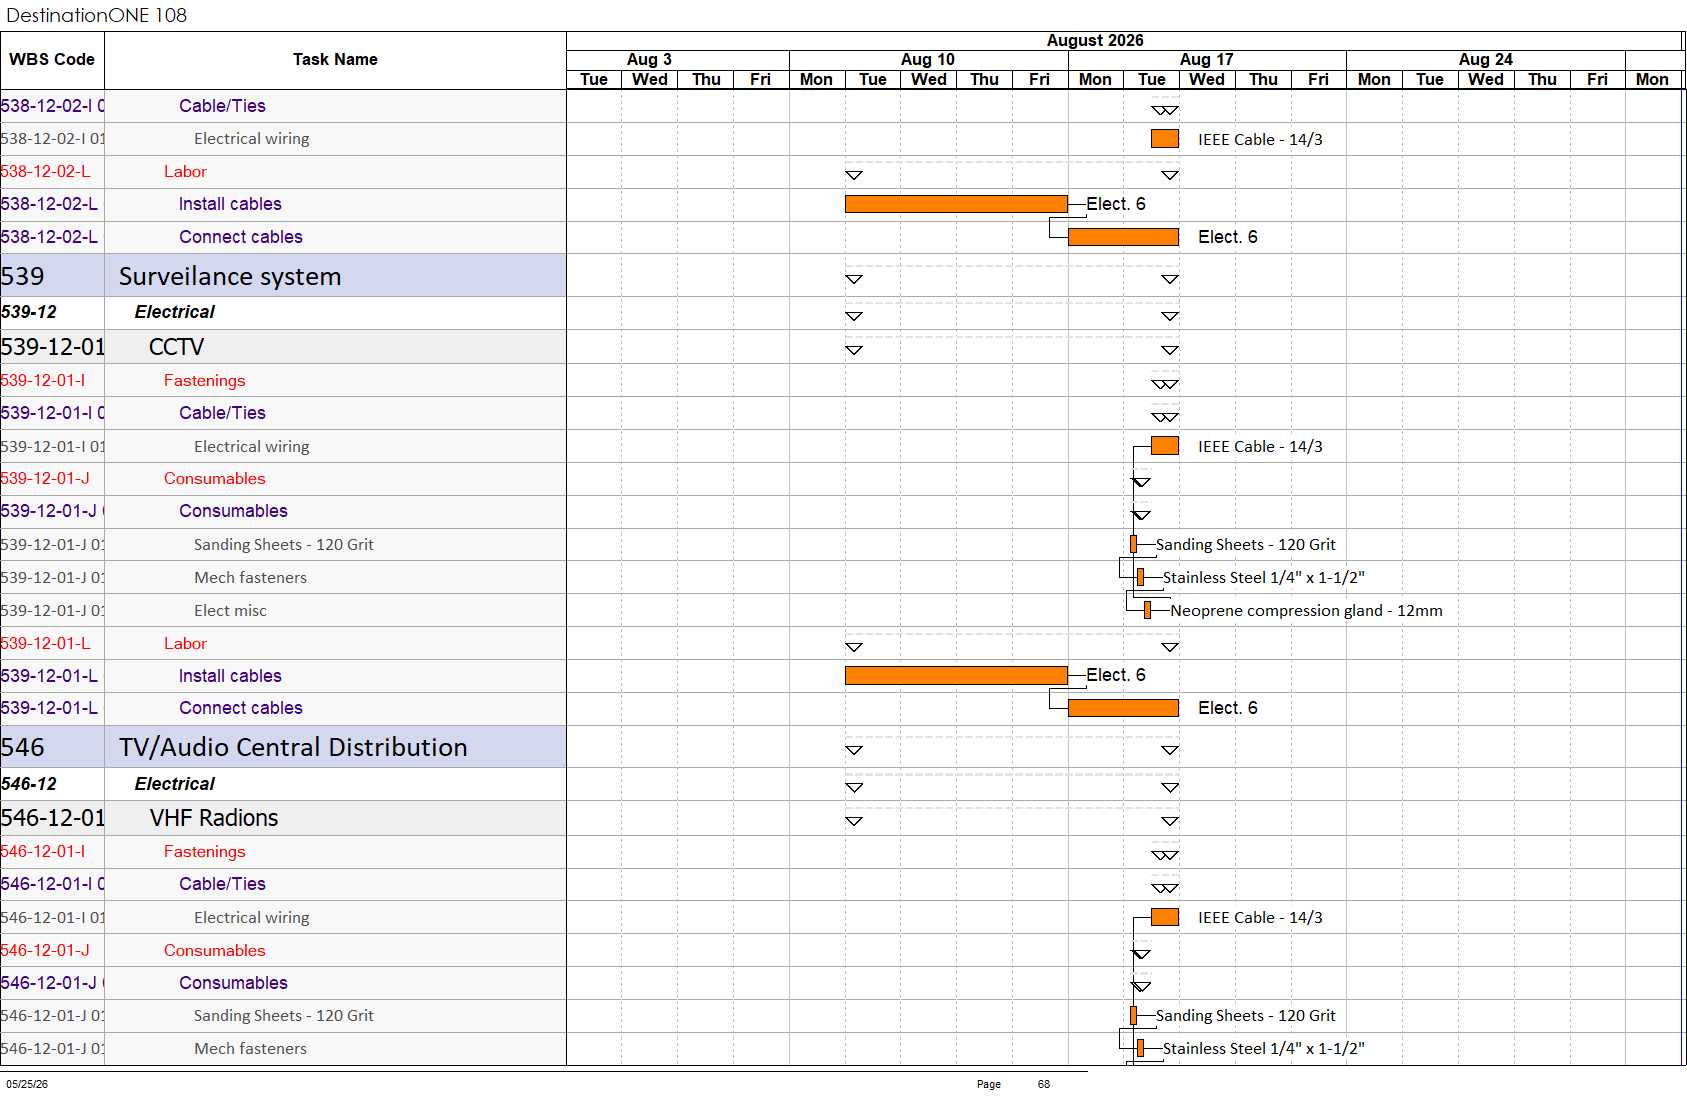
Task: Click the end summary marker for CCTV row
Action: pos(1170,350)
